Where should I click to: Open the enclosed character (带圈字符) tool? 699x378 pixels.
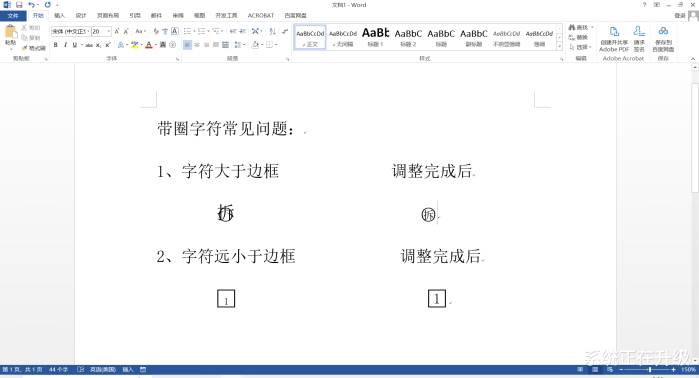pyautogui.click(x=173, y=45)
